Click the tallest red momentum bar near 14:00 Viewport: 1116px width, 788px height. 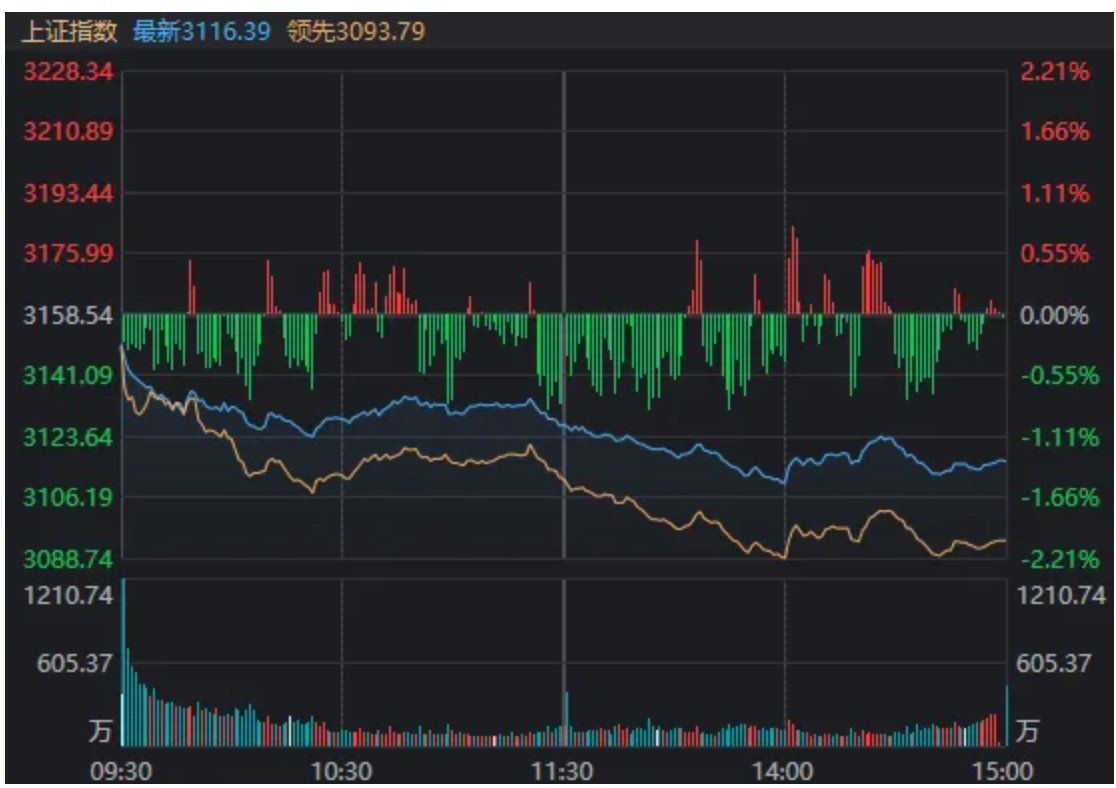pos(792,270)
